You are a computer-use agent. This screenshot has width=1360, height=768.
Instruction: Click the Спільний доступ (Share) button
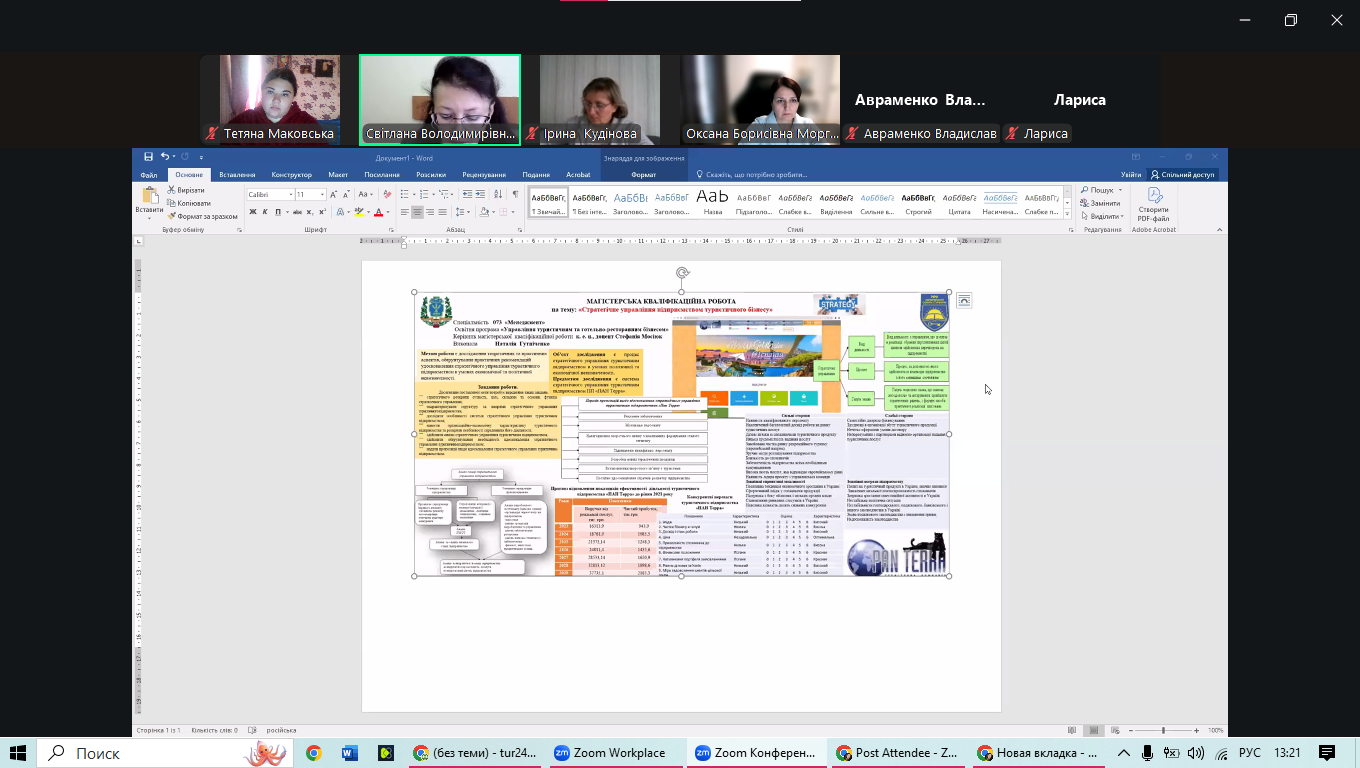(1182, 174)
